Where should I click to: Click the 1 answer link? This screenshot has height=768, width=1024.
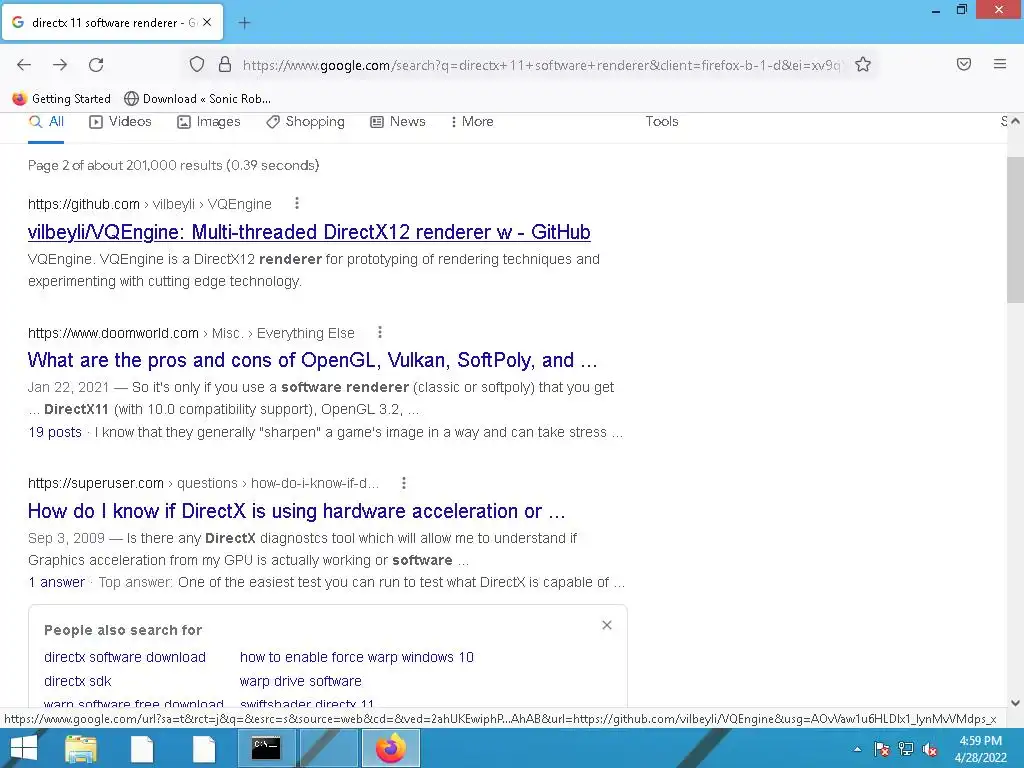(57, 582)
